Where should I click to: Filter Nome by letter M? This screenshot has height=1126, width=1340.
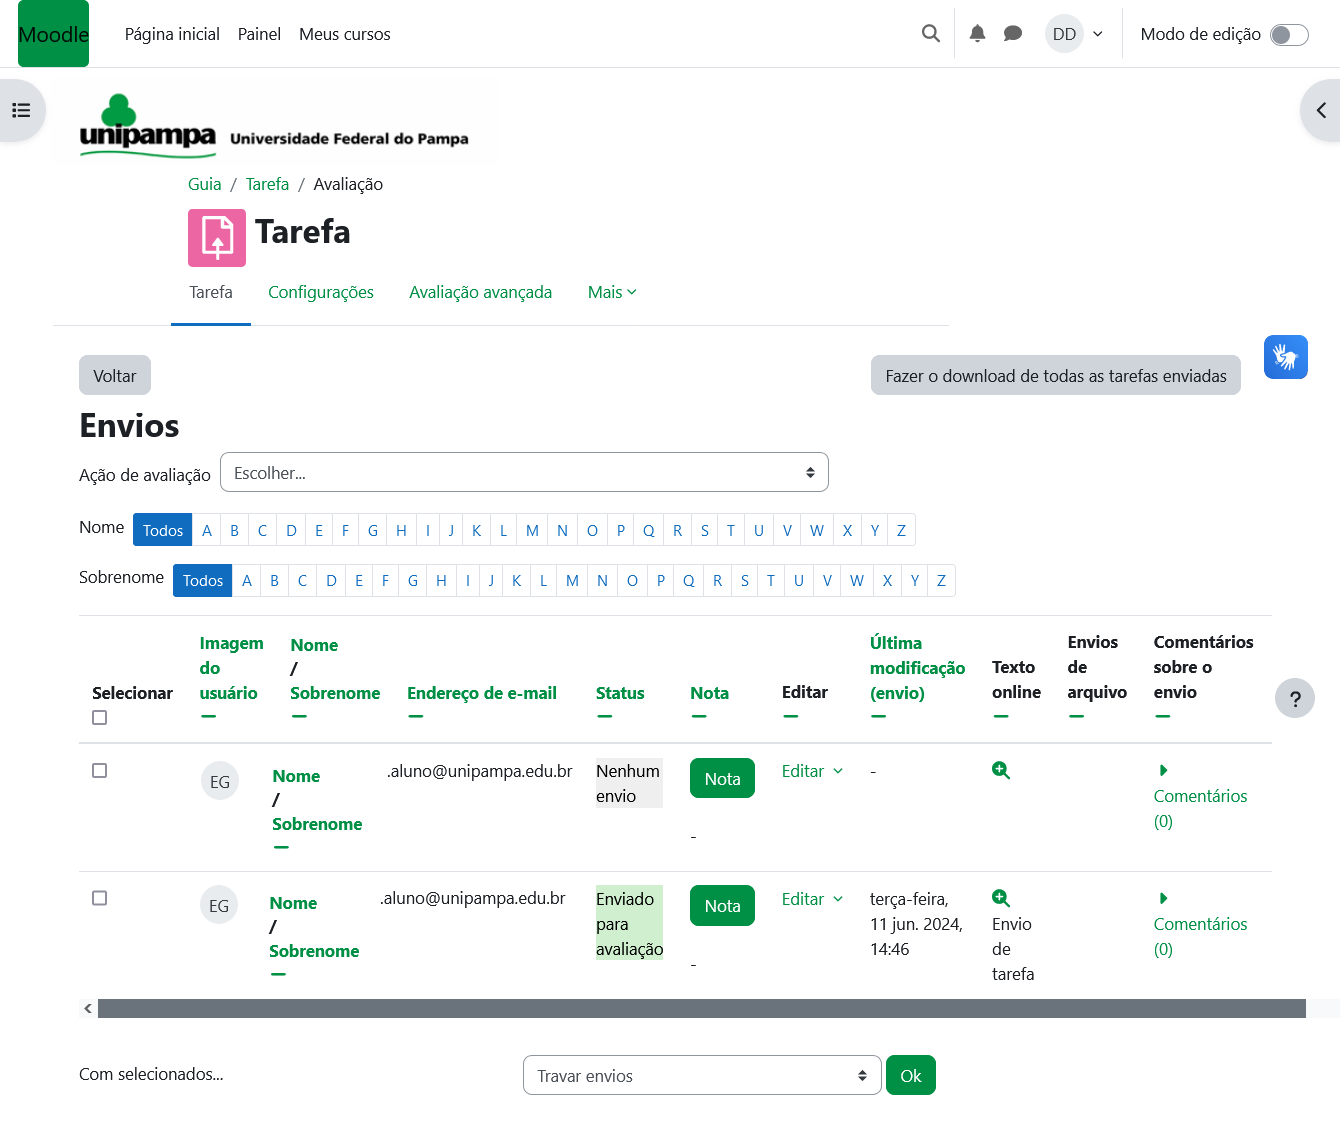(x=532, y=531)
